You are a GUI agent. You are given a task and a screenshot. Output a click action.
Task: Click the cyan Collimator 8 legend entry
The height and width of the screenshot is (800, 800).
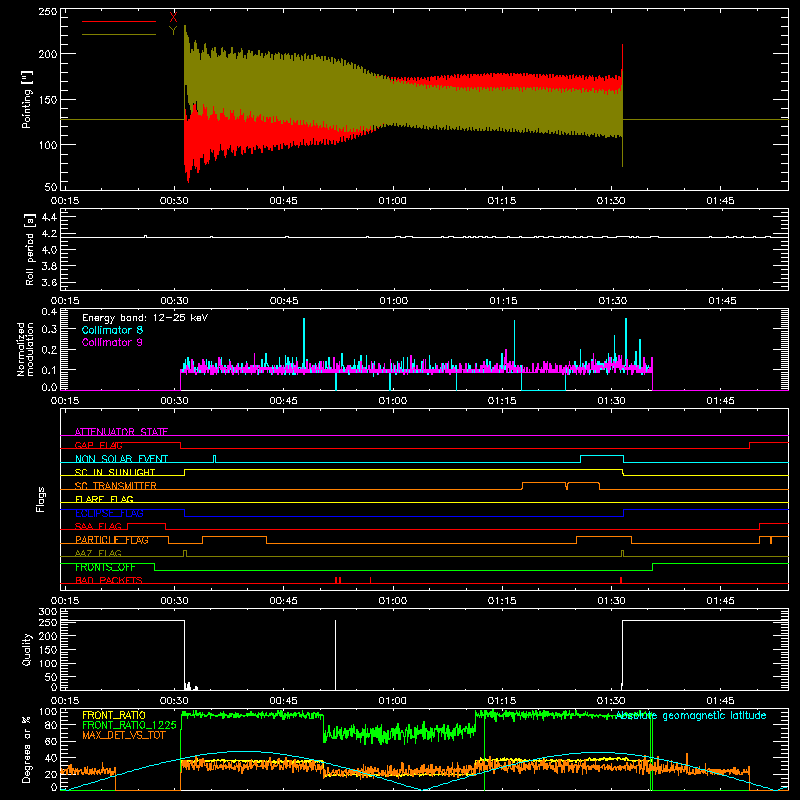tap(112, 330)
